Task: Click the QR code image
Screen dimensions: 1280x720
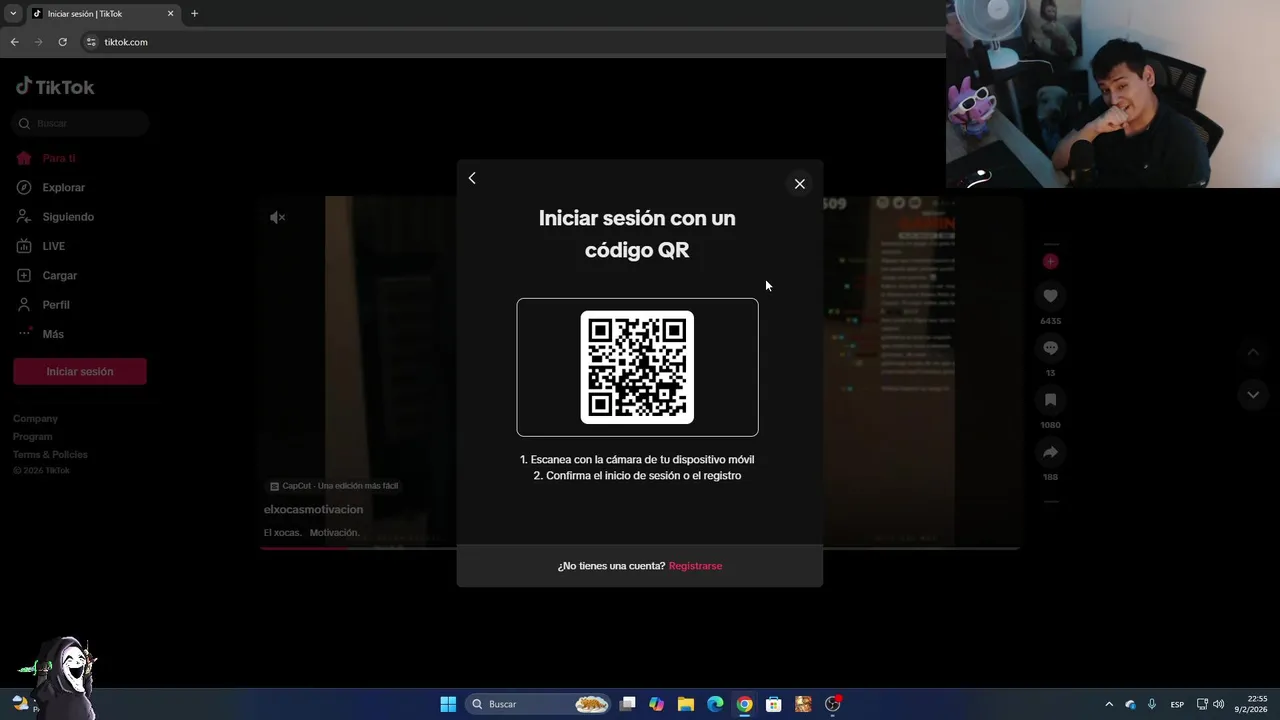Action: click(x=637, y=367)
